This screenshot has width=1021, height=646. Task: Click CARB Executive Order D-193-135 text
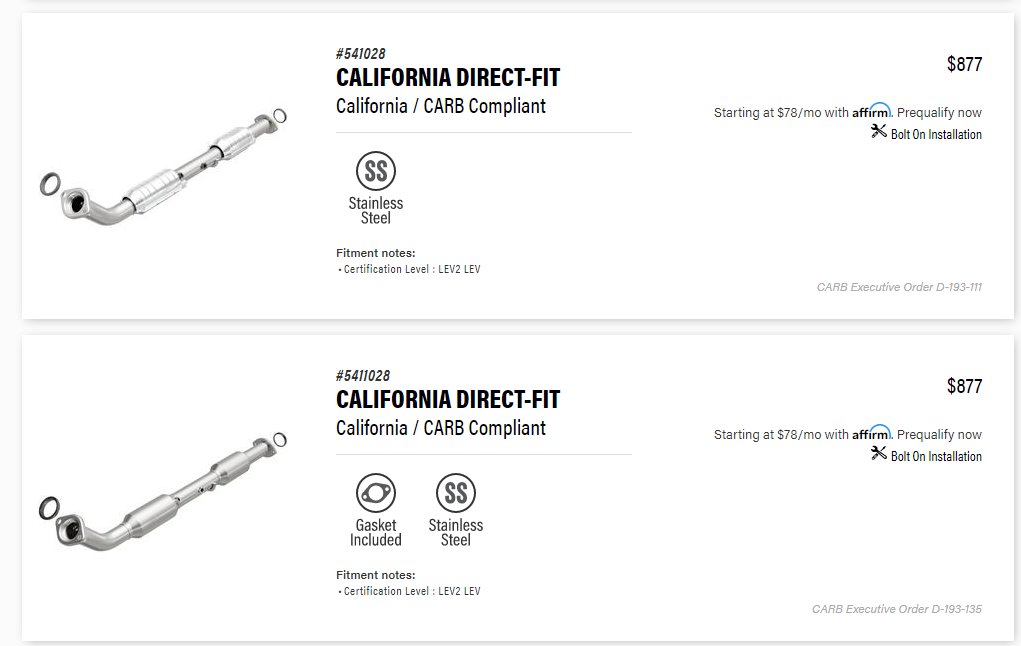click(x=897, y=609)
